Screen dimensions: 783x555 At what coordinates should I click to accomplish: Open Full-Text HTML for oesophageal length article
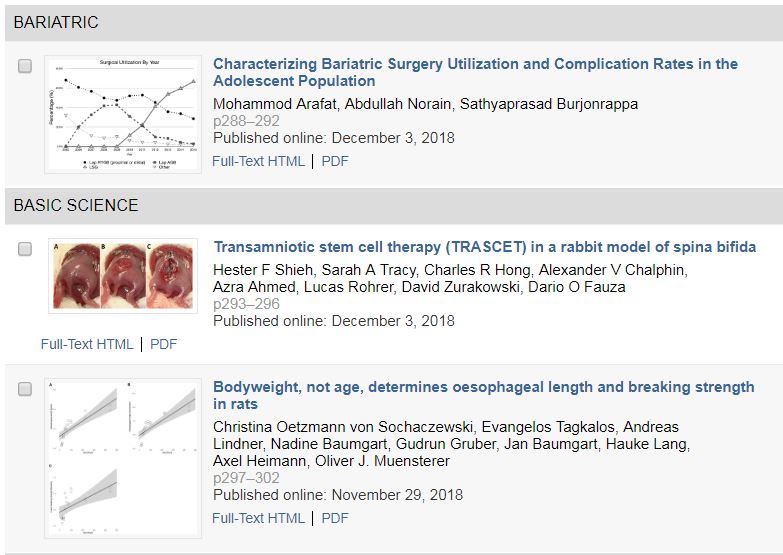258,518
